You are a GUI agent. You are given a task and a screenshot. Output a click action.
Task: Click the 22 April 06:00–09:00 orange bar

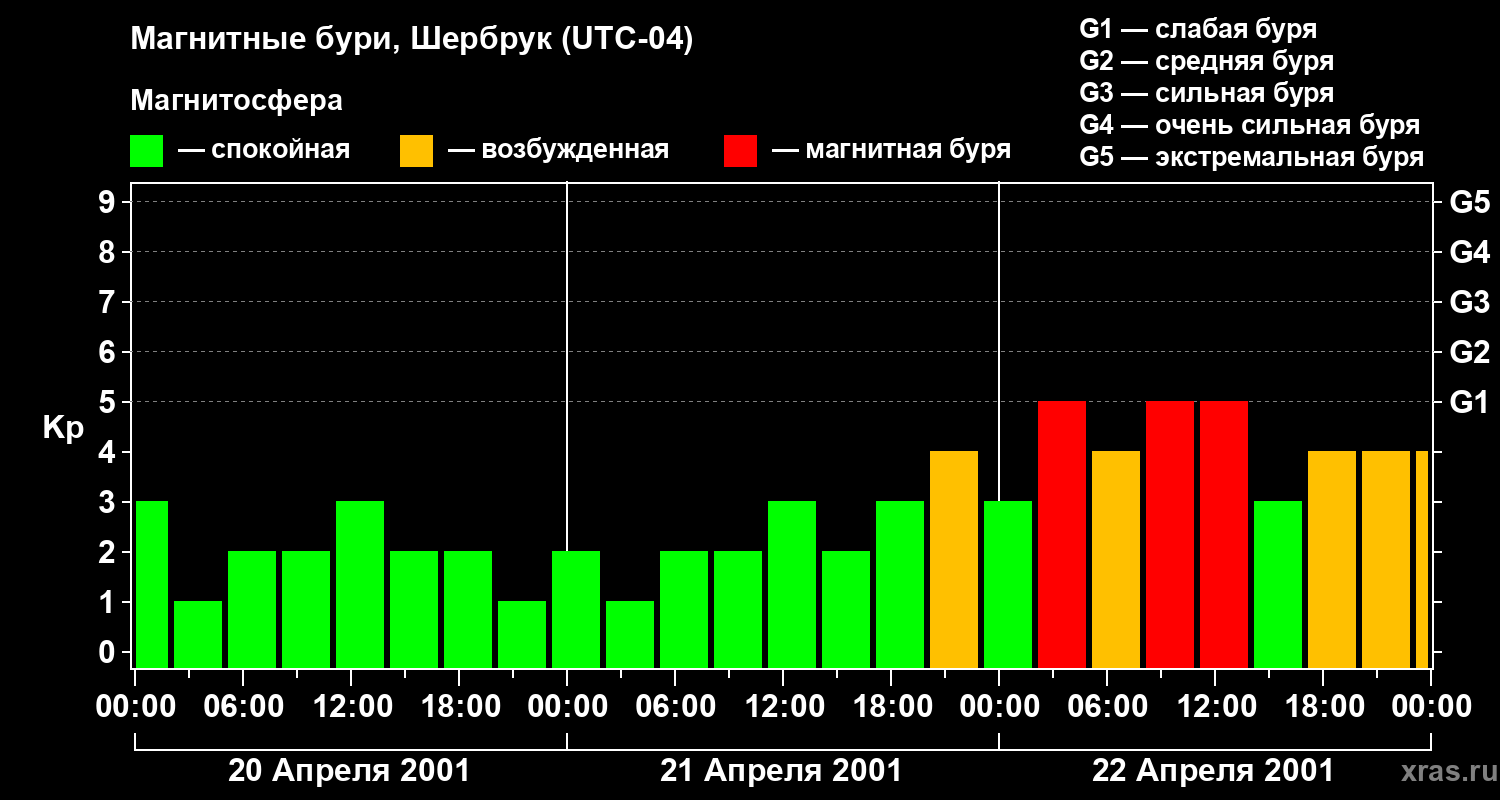(1116, 559)
